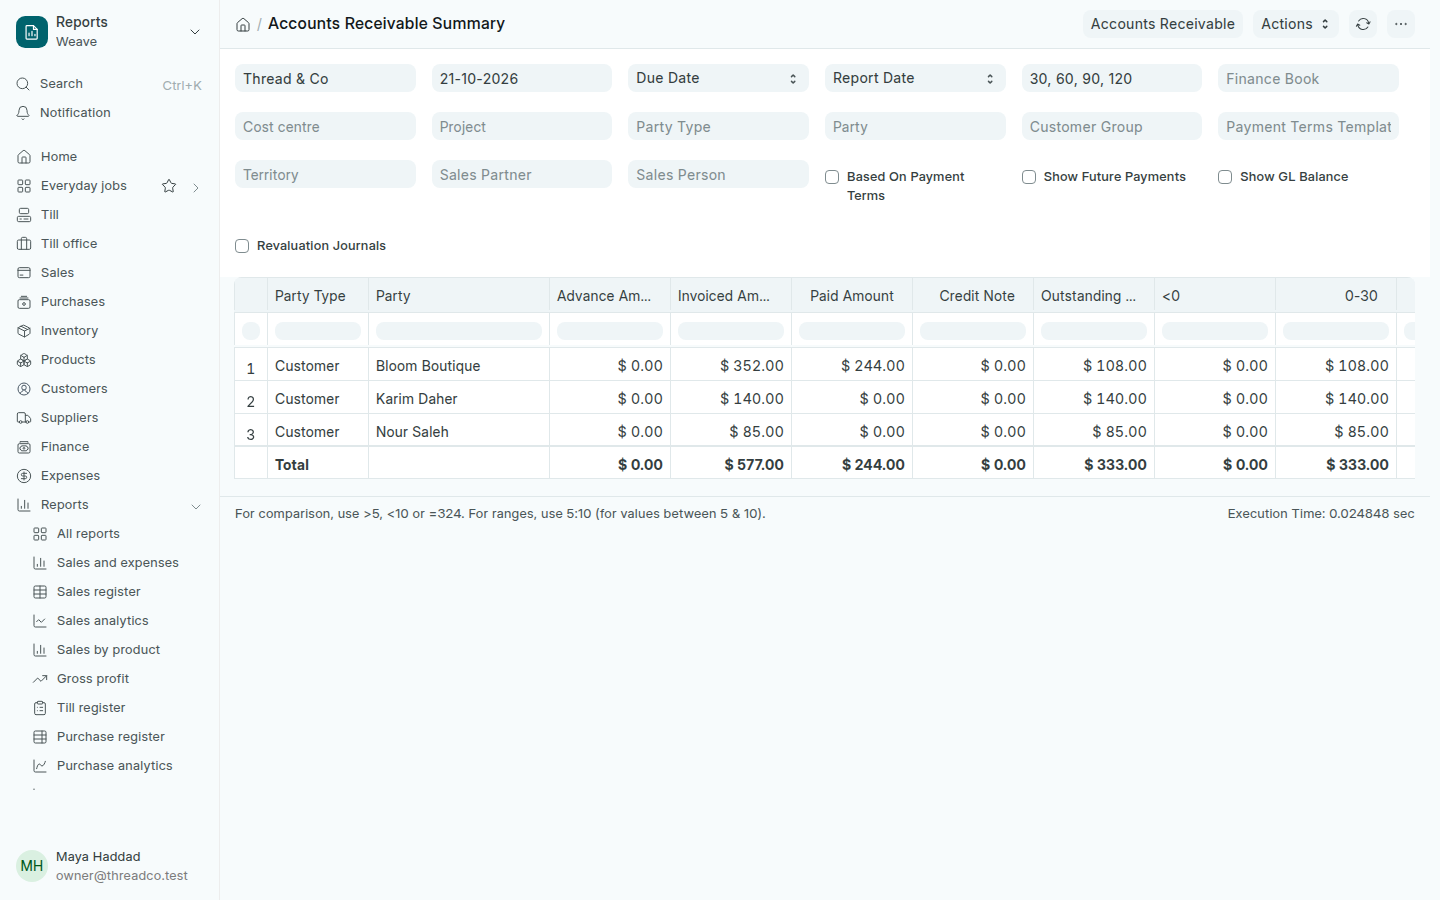The height and width of the screenshot is (900, 1440).
Task: Click the Thread & Co company field
Action: tap(325, 78)
